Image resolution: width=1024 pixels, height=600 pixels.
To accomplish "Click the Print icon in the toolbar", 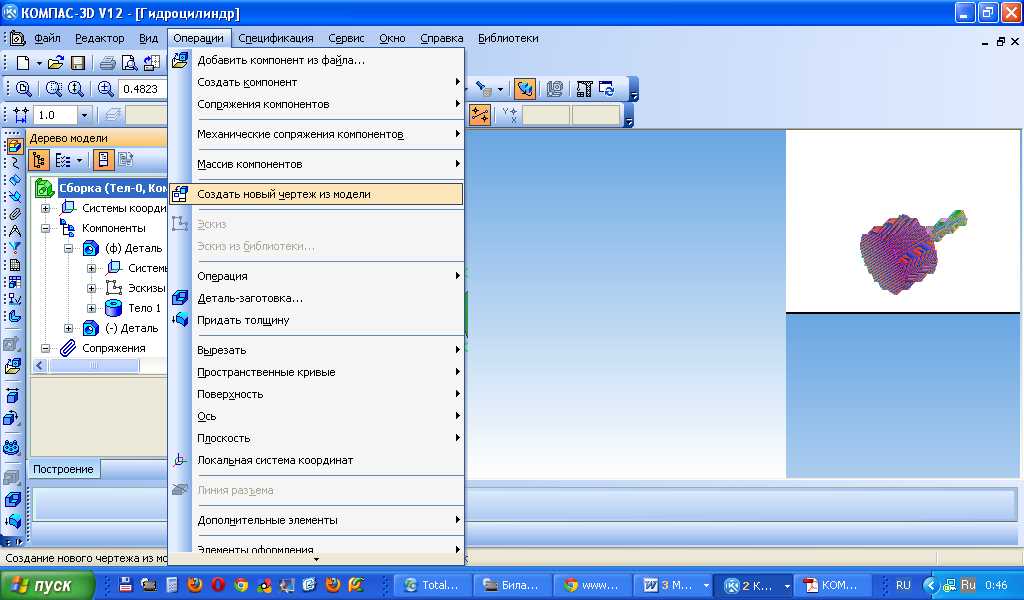I will (x=108, y=63).
